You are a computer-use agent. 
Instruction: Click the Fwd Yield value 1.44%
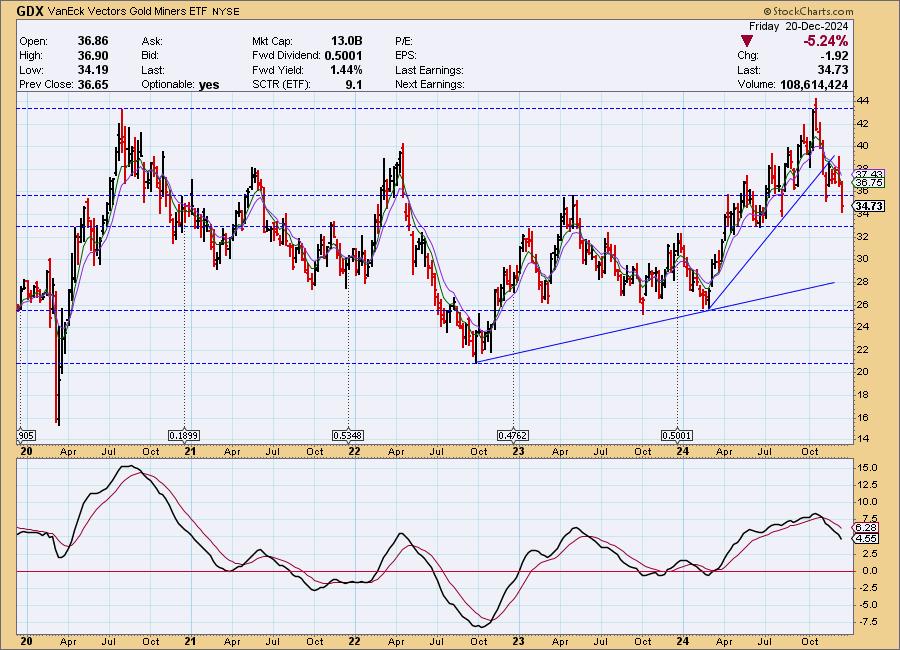click(x=346, y=69)
